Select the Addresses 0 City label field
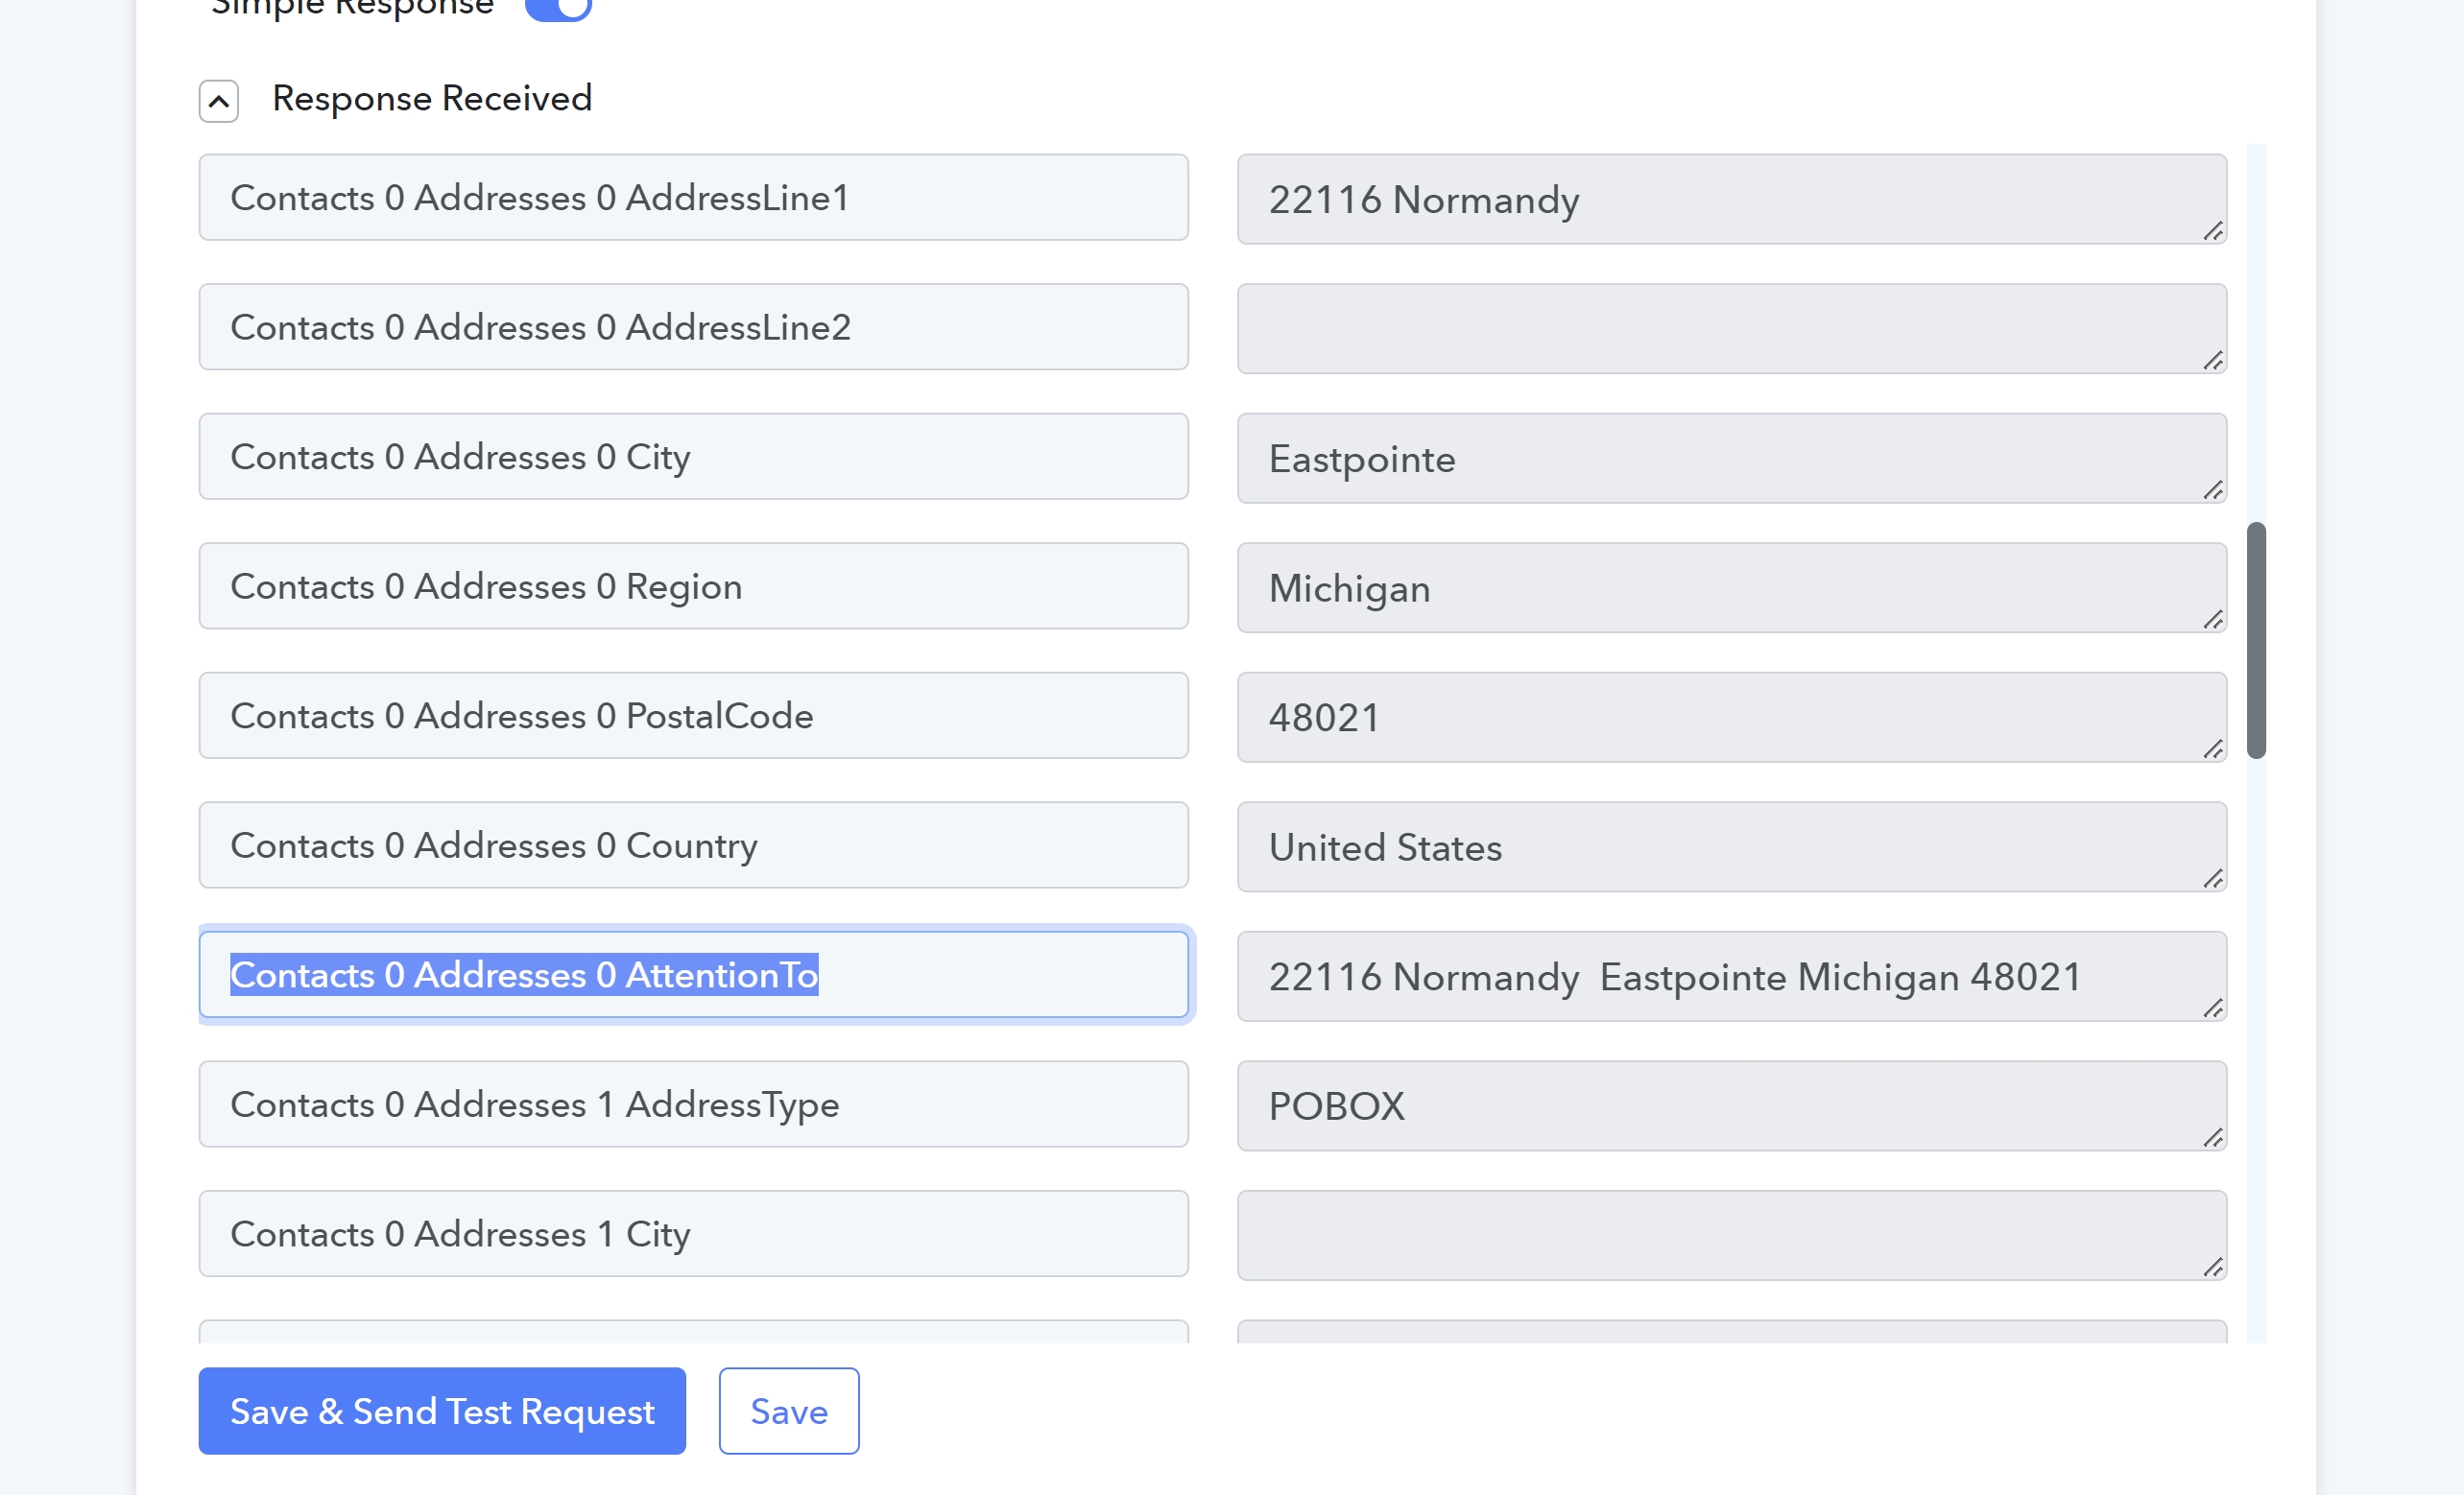 (694, 456)
